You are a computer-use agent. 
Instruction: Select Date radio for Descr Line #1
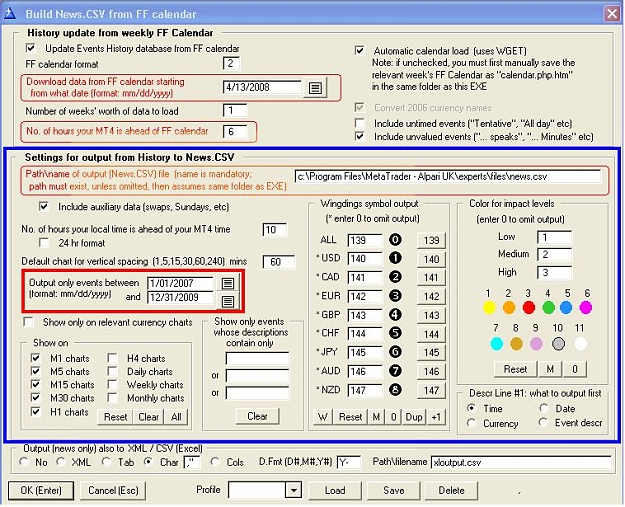(544, 408)
